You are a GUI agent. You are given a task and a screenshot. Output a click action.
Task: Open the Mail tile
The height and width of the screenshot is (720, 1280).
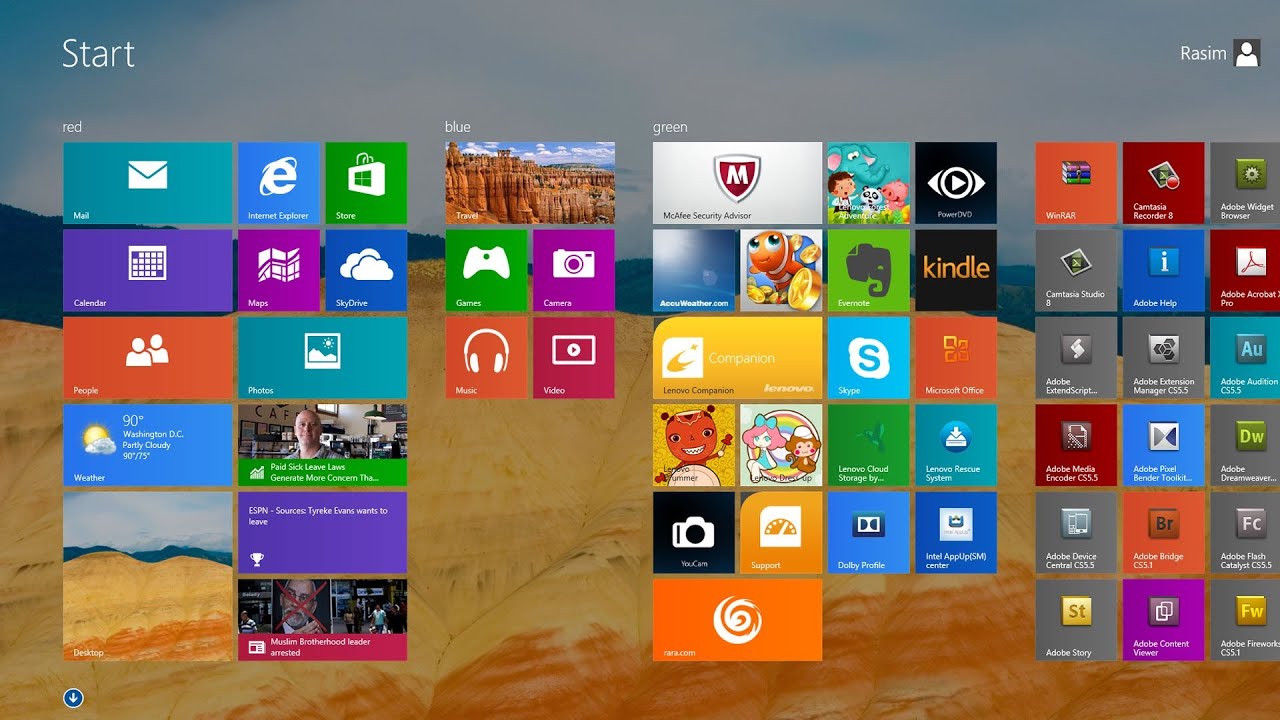point(148,183)
